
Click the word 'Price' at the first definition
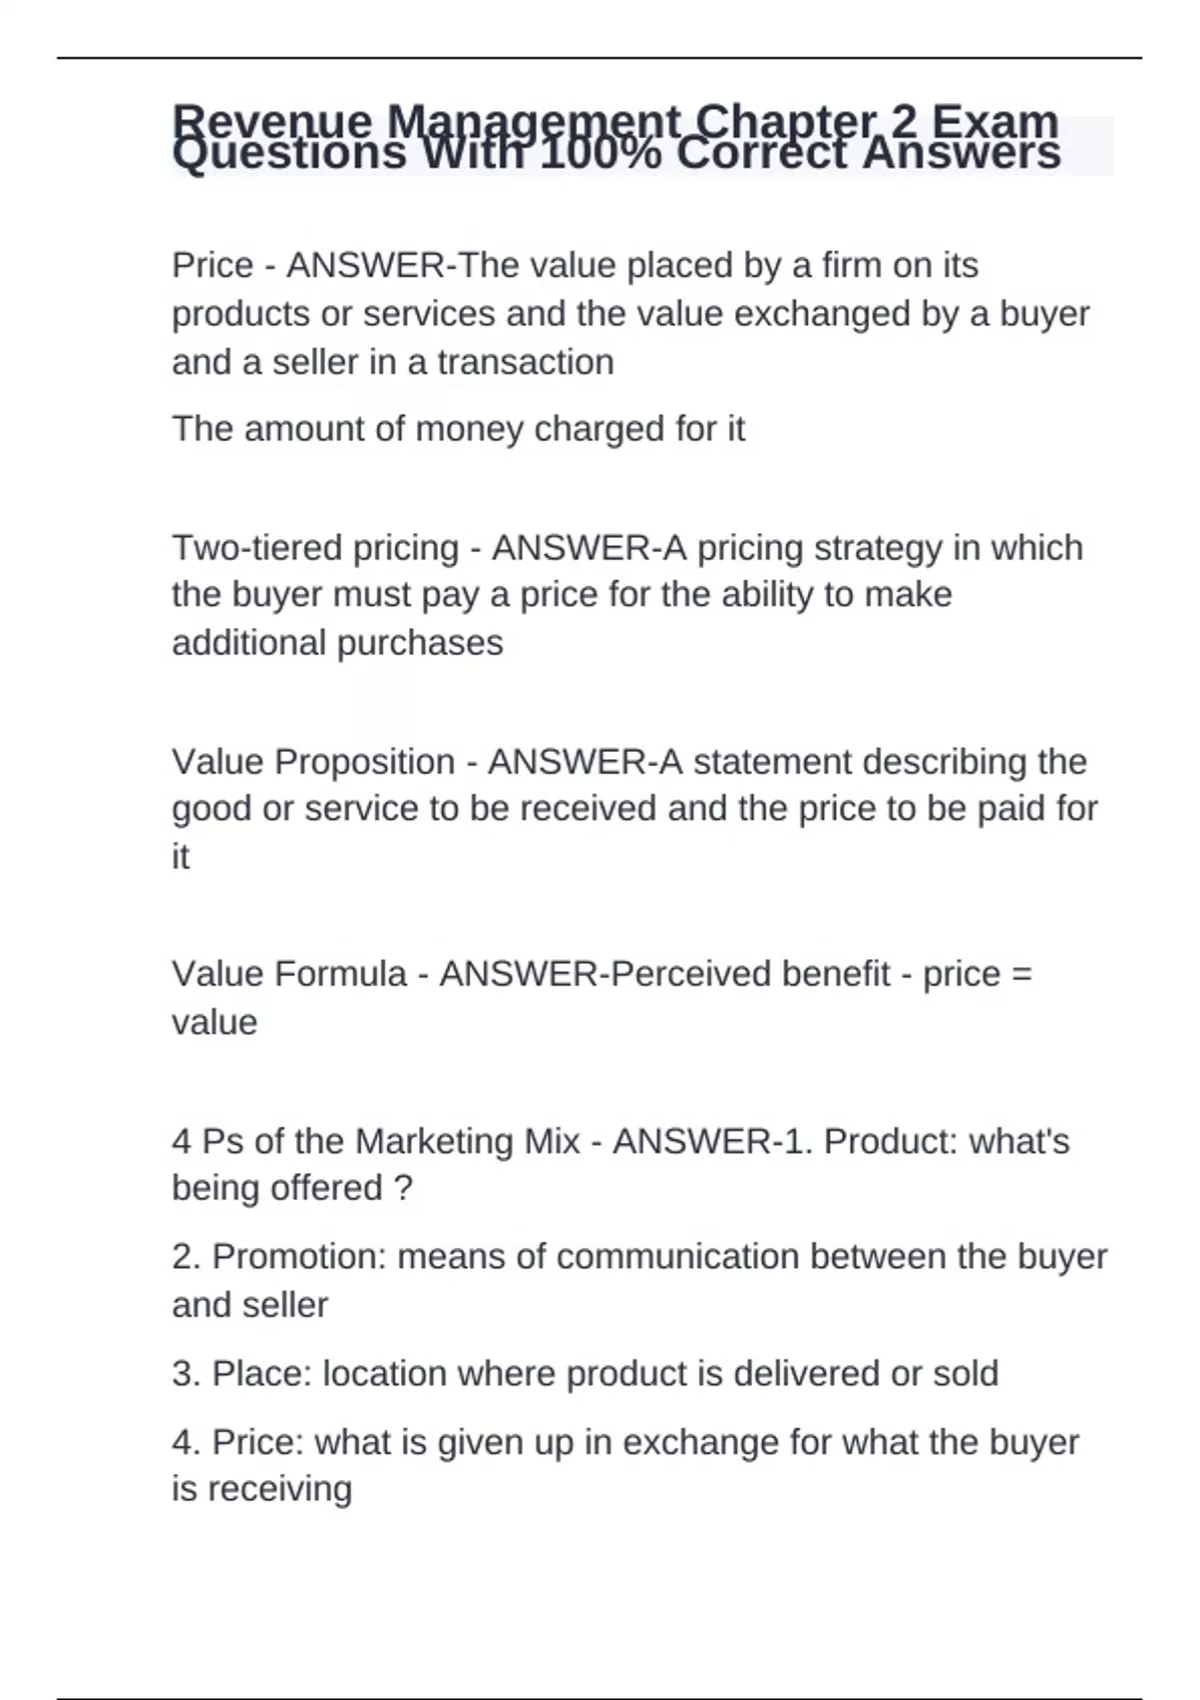coord(212,266)
